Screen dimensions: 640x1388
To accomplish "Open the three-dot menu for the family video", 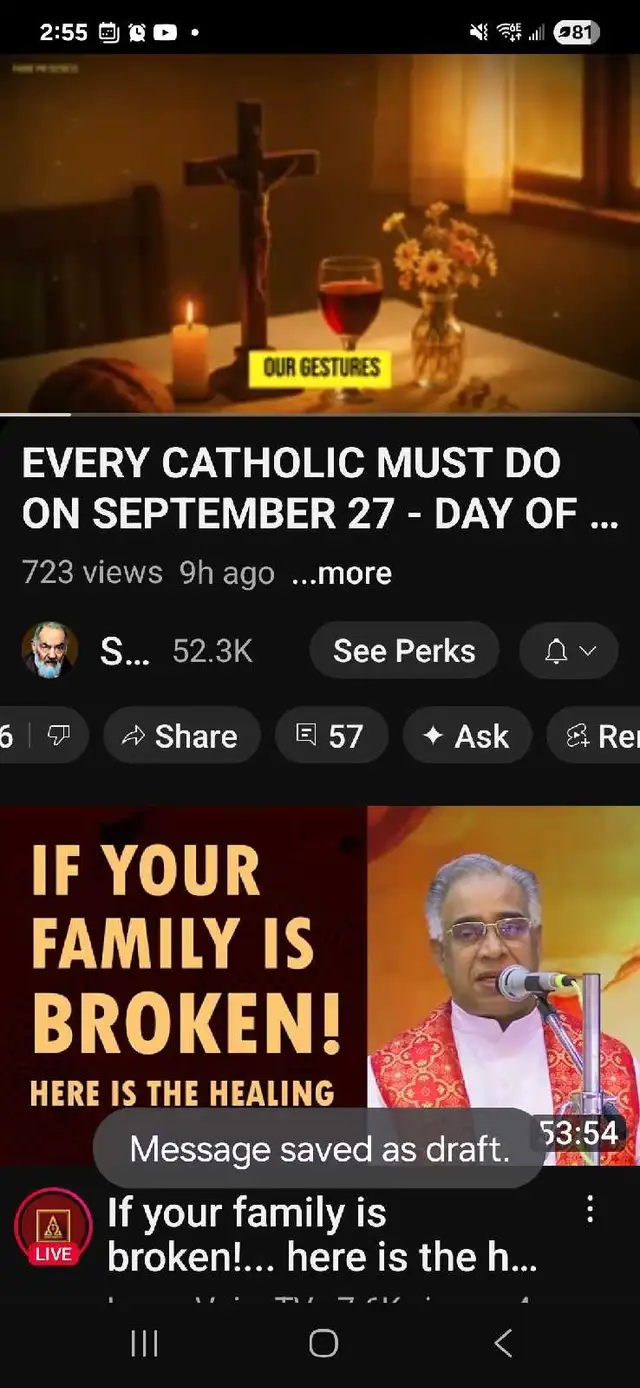I will click(590, 1209).
